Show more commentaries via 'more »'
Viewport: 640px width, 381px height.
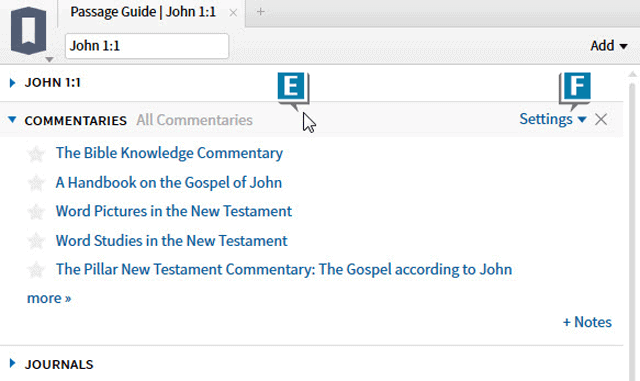[49, 298]
